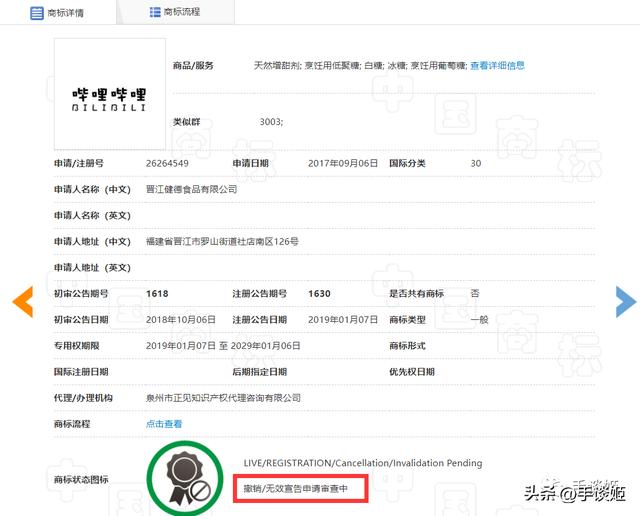Select status text 撤销/无效宣告申请审查中
This screenshot has width=640, height=516.
coord(296,488)
